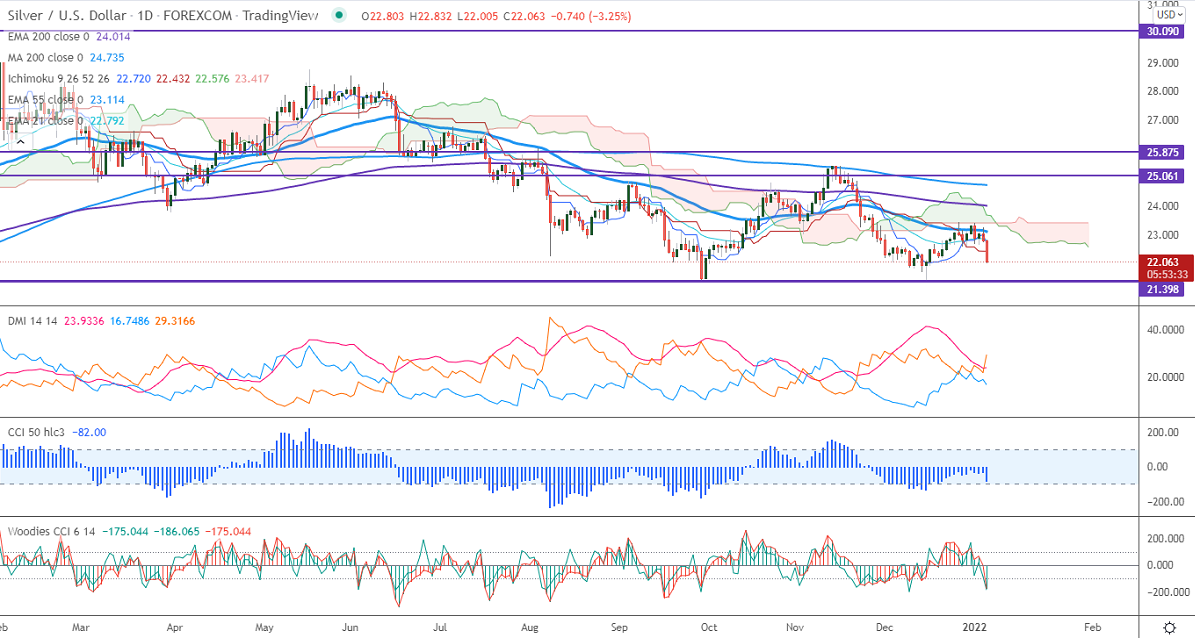Select the Ichimoku 9 26 52 26 legend
The width and height of the screenshot is (1195, 638).
coord(59,79)
